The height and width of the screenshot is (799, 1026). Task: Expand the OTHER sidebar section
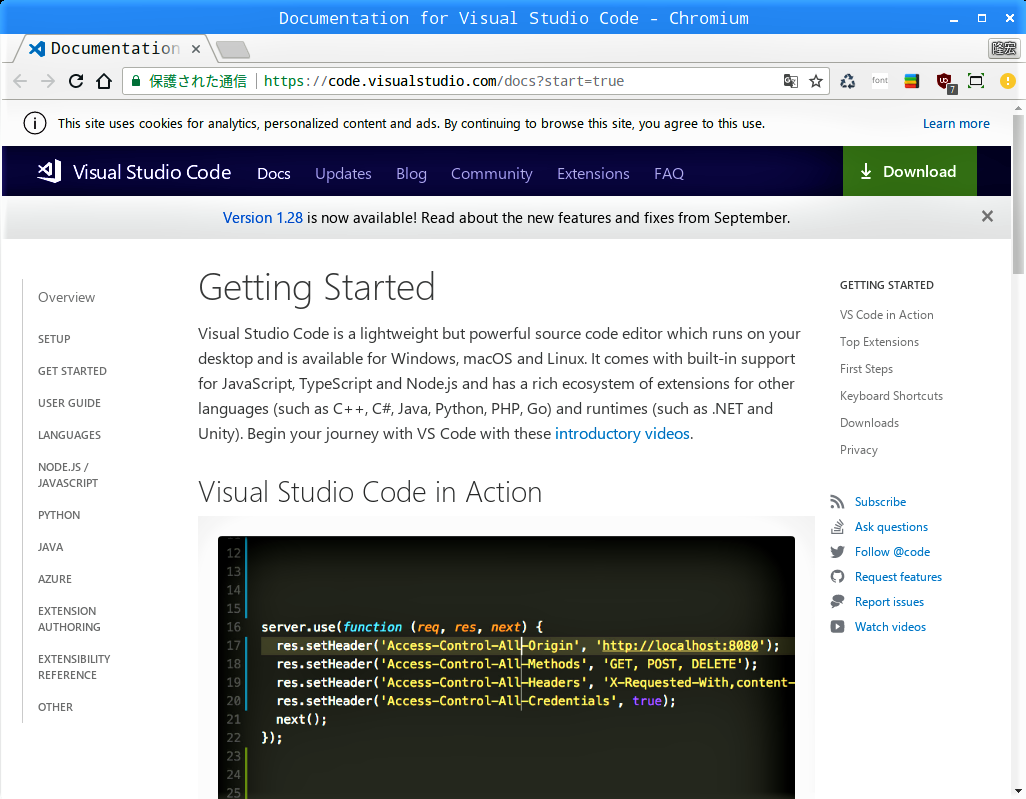[x=56, y=707]
